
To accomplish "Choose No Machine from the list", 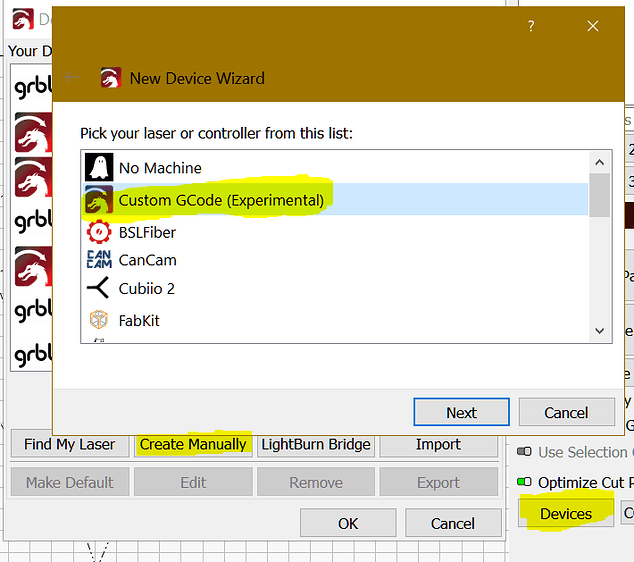I will point(335,167).
